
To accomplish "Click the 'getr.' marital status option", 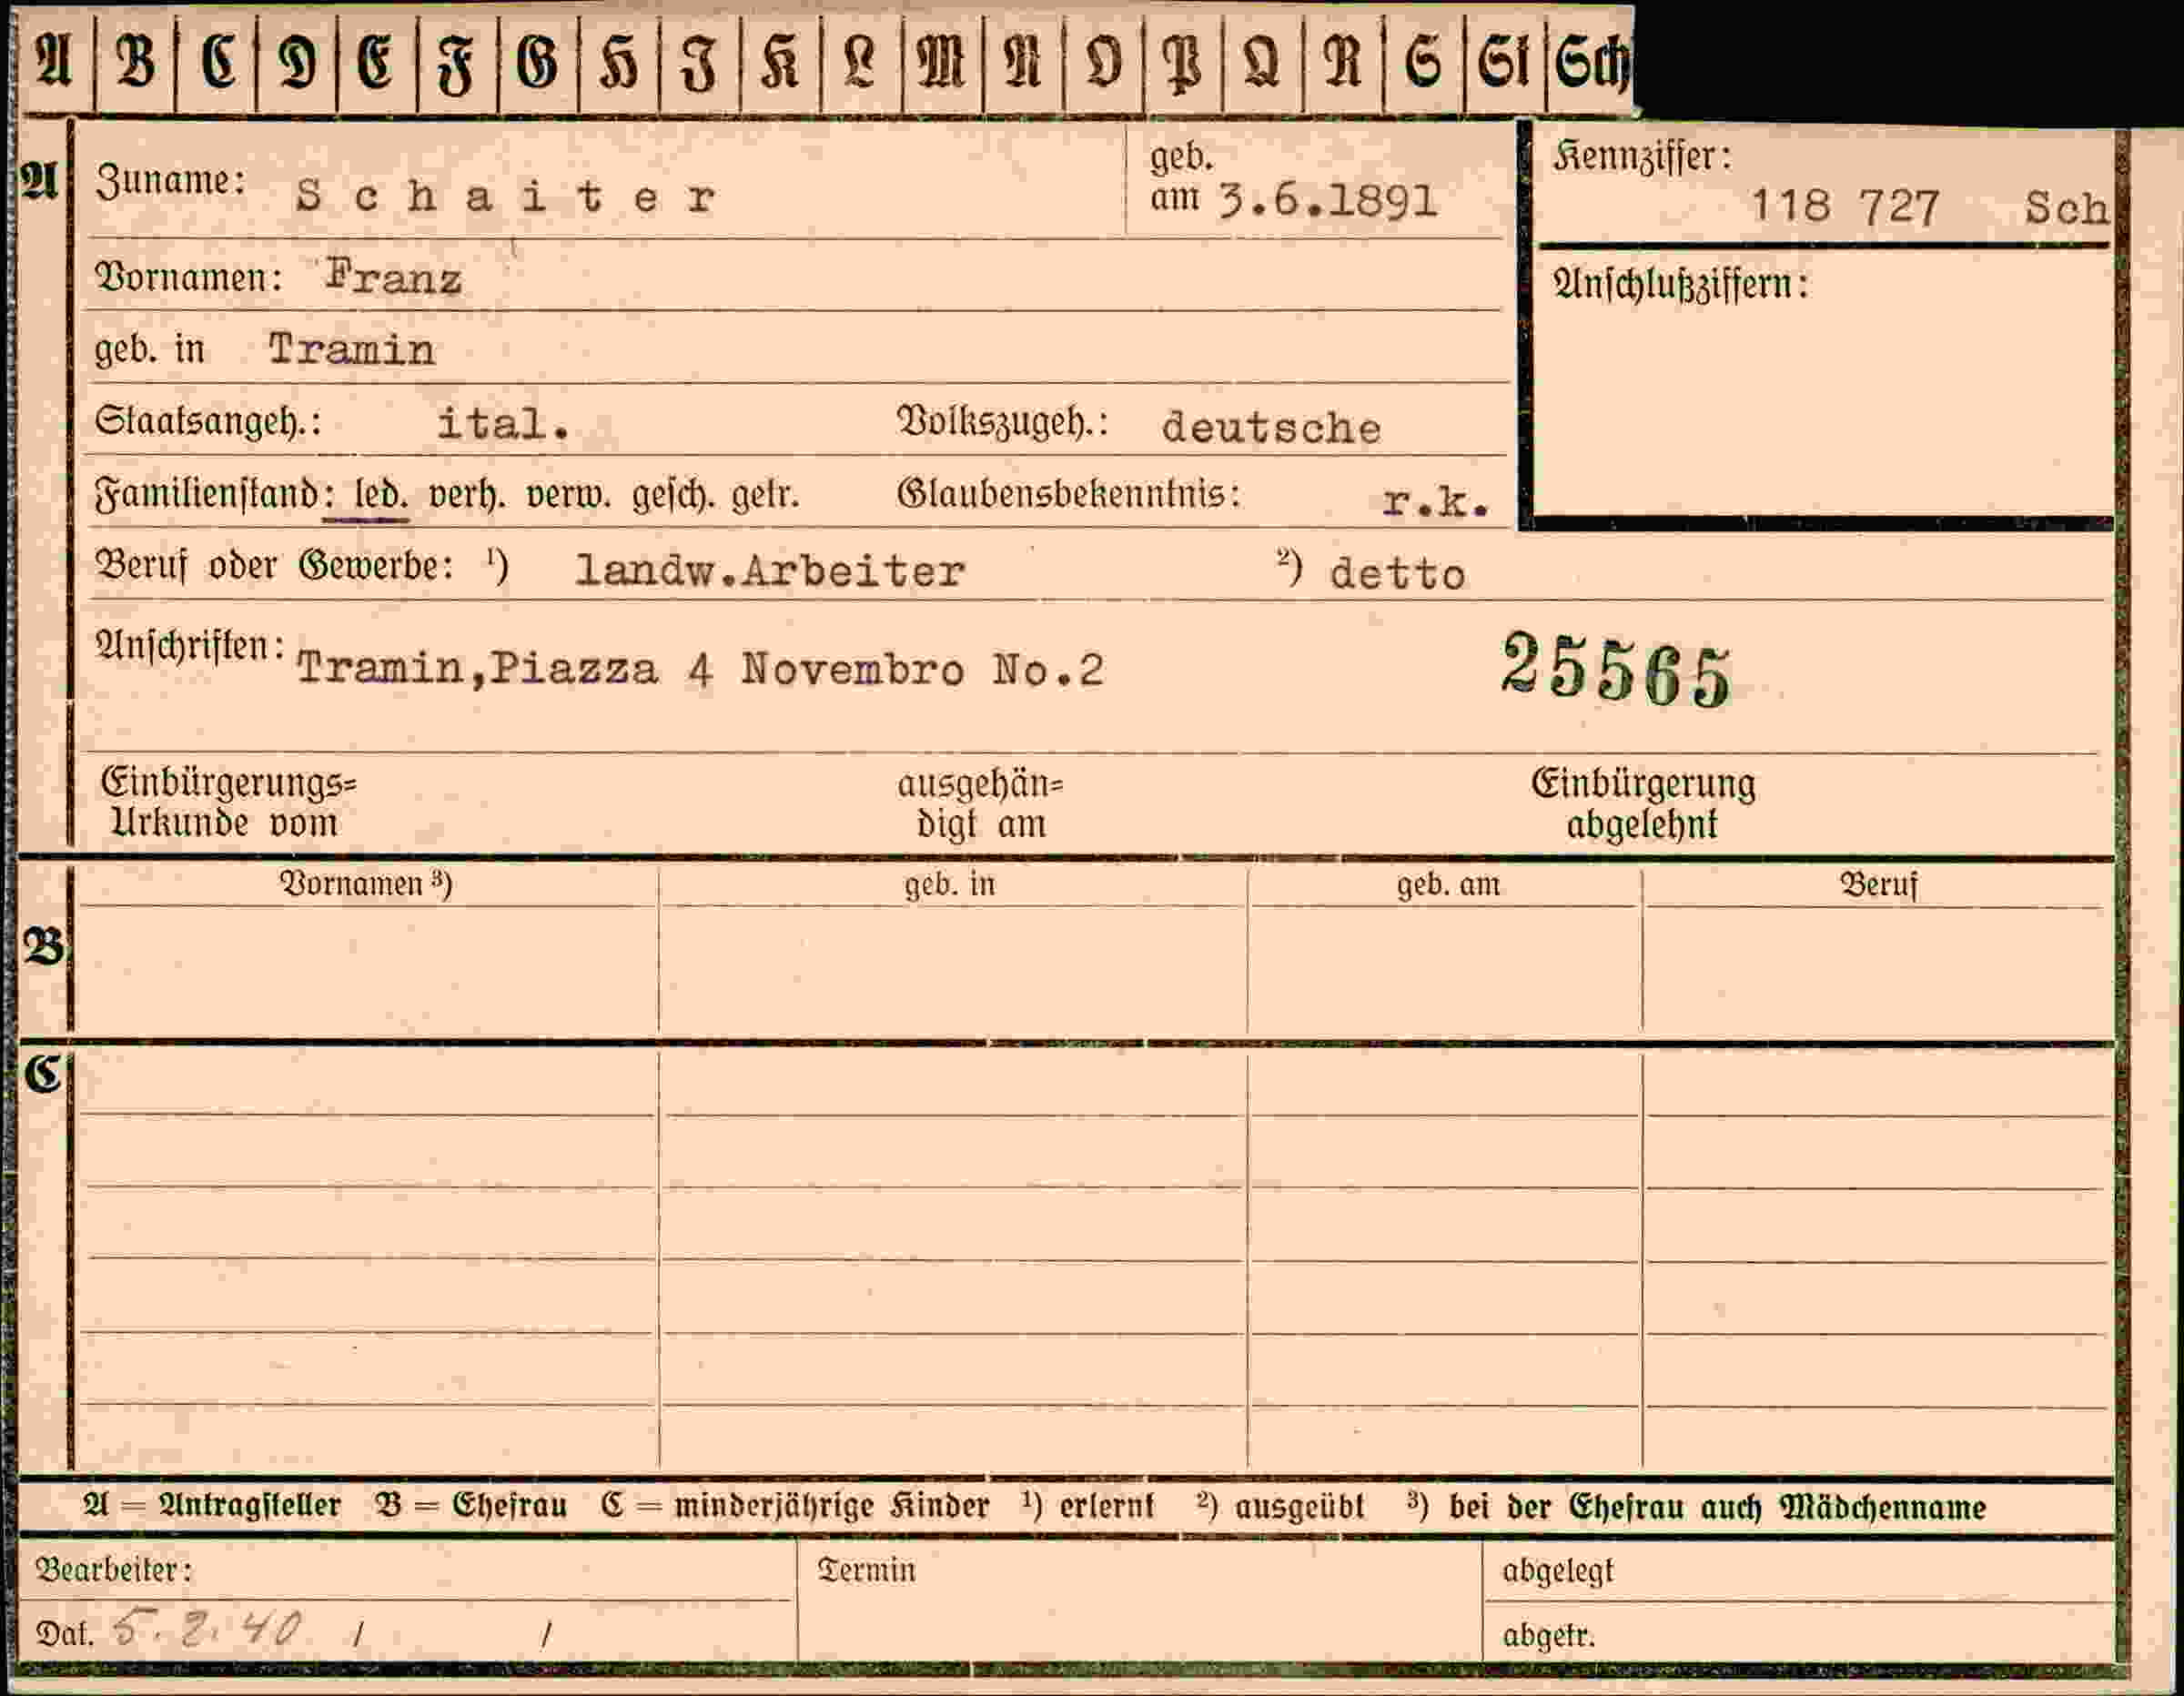I will [x=765, y=495].
